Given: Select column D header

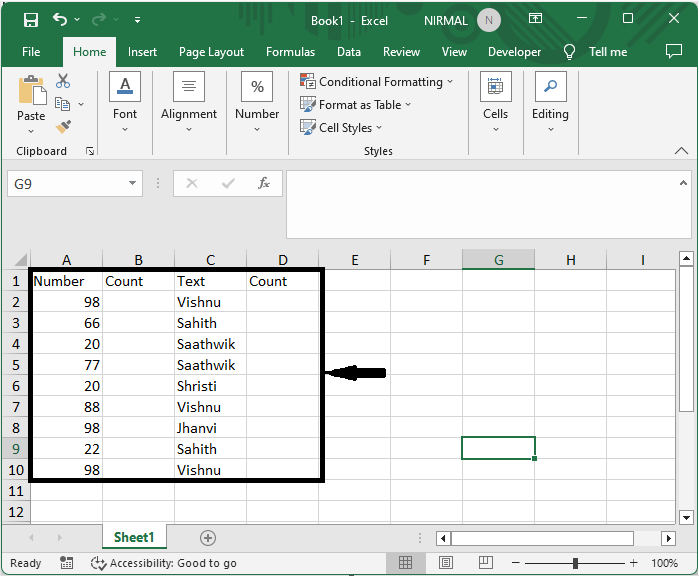Looking at the screenshot, I should 283,259.
